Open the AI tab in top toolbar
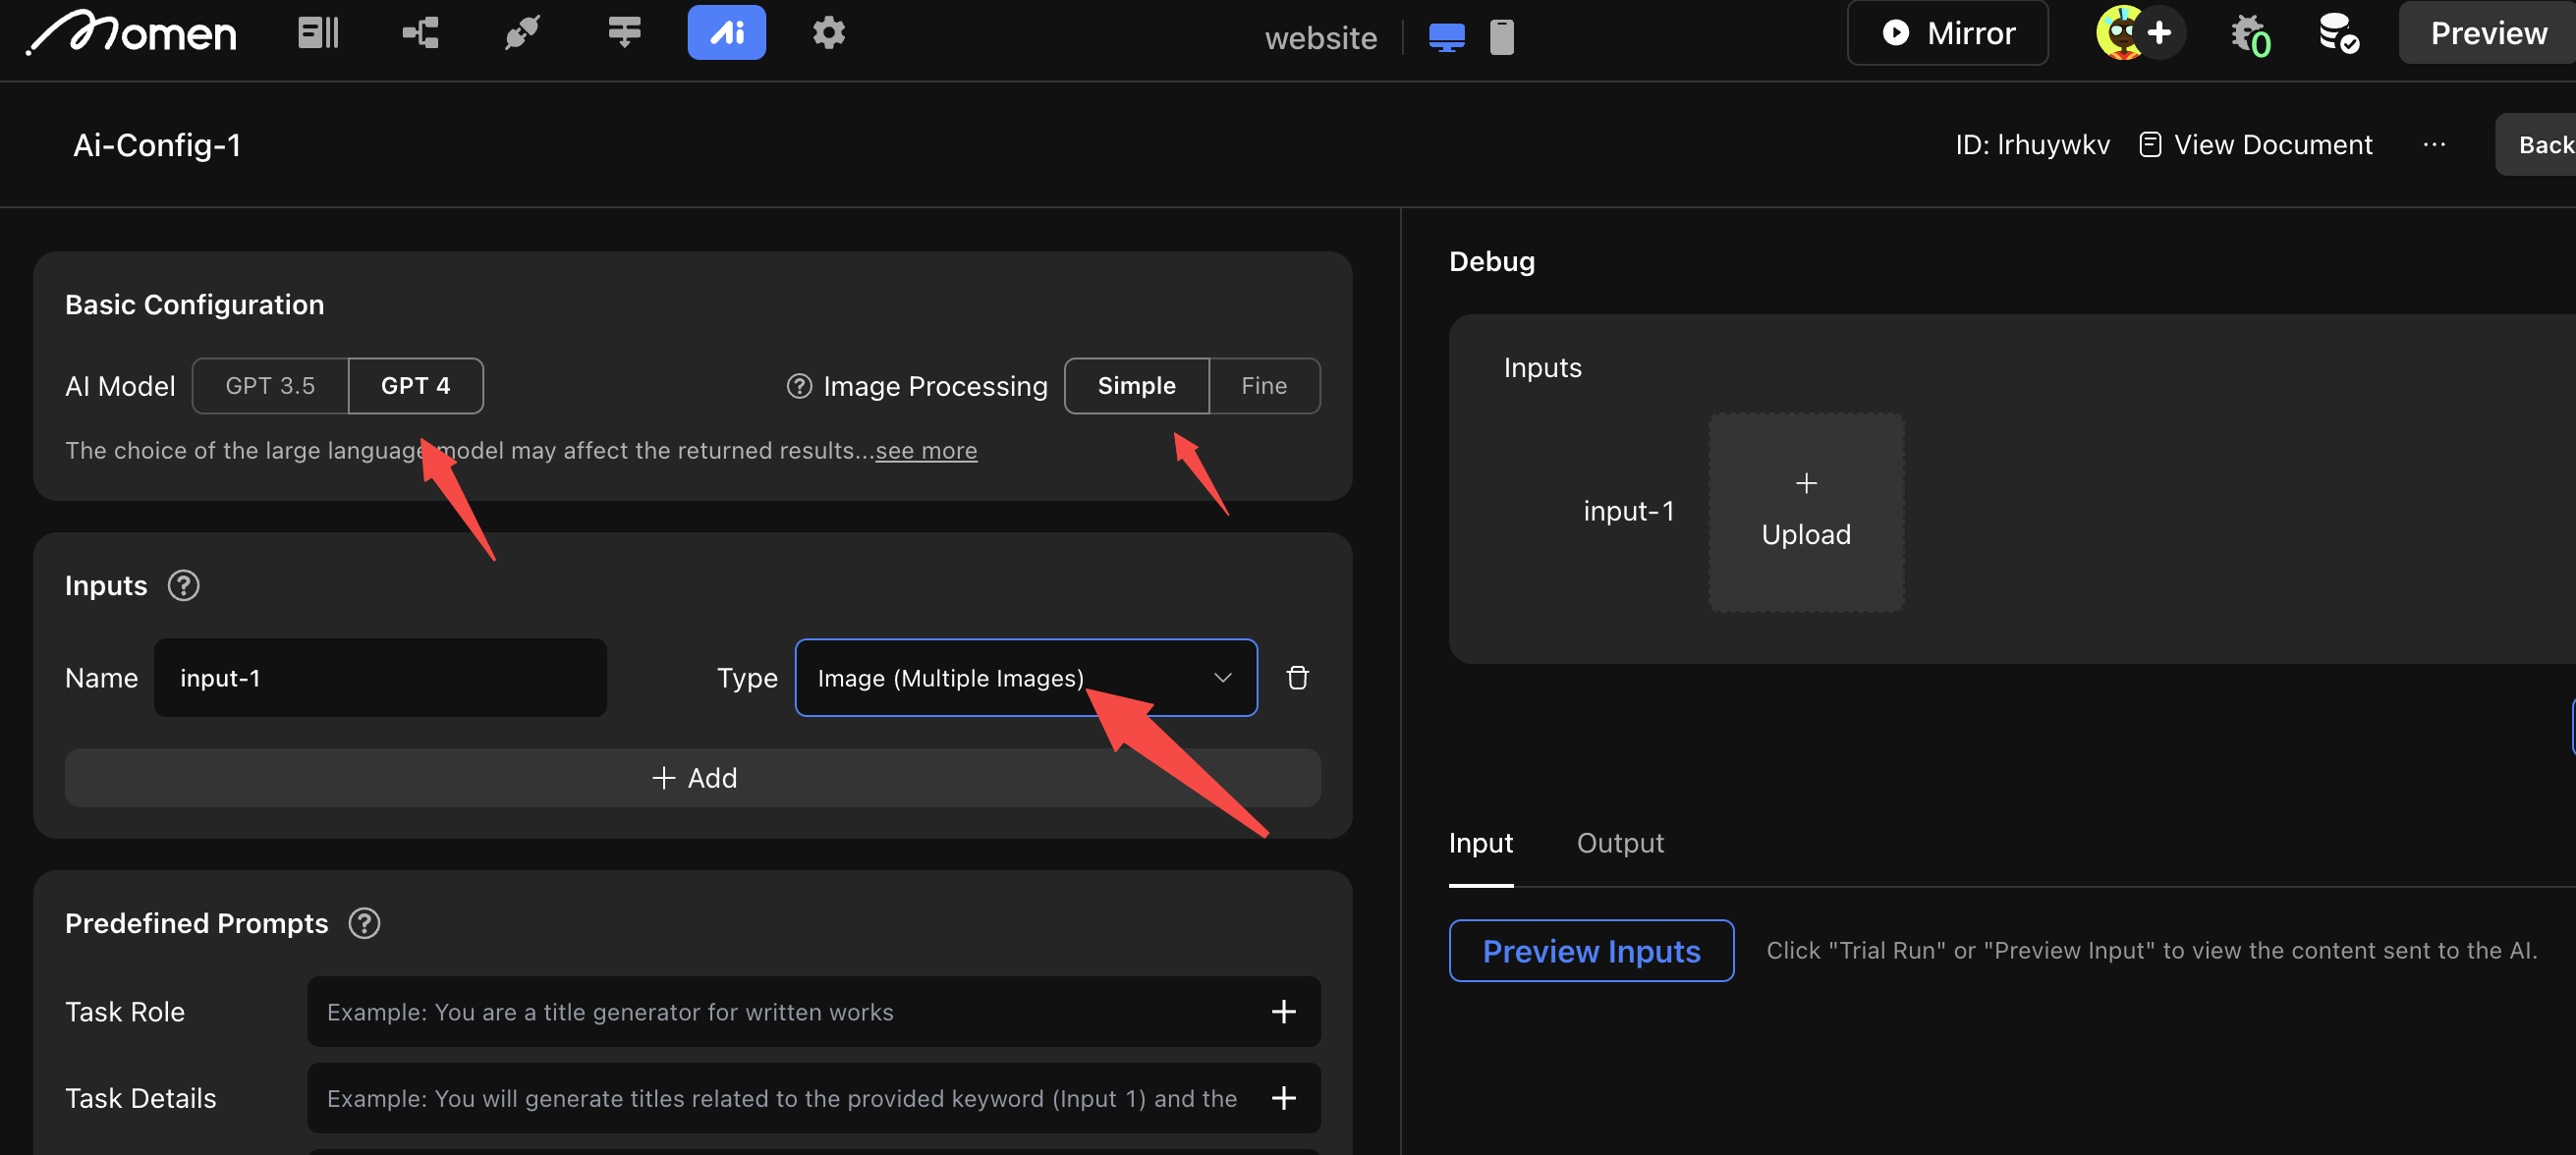The image size is (2576, 1155). tap(726, 33)
